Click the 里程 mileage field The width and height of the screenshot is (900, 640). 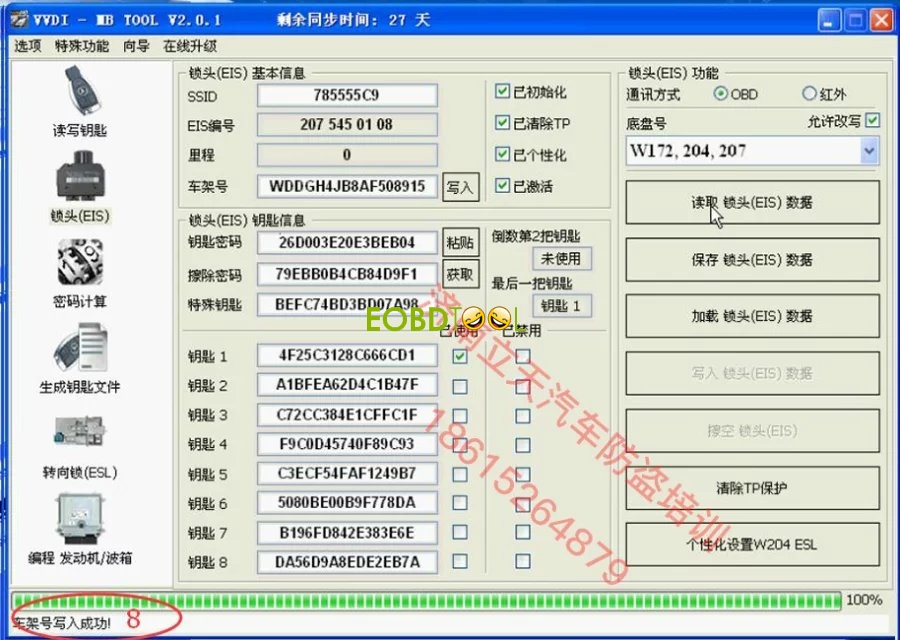347,155
